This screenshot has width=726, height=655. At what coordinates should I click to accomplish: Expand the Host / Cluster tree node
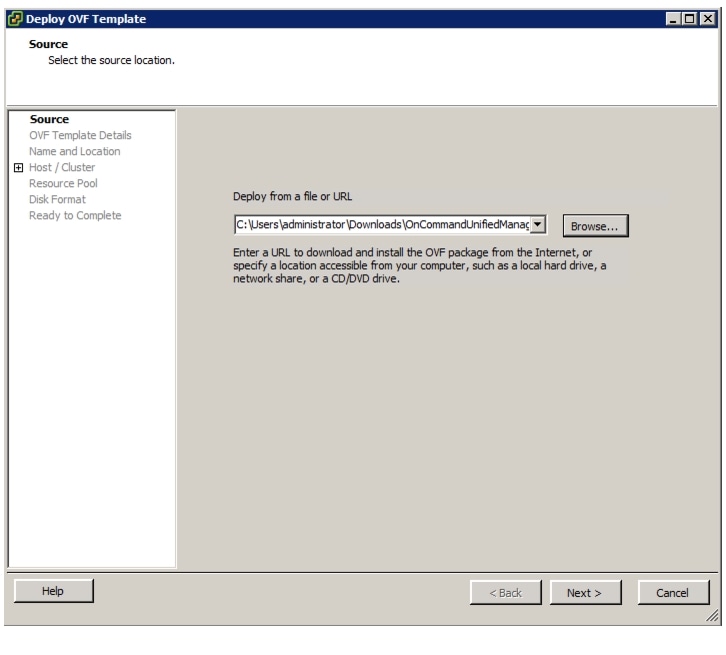[19, 168]
